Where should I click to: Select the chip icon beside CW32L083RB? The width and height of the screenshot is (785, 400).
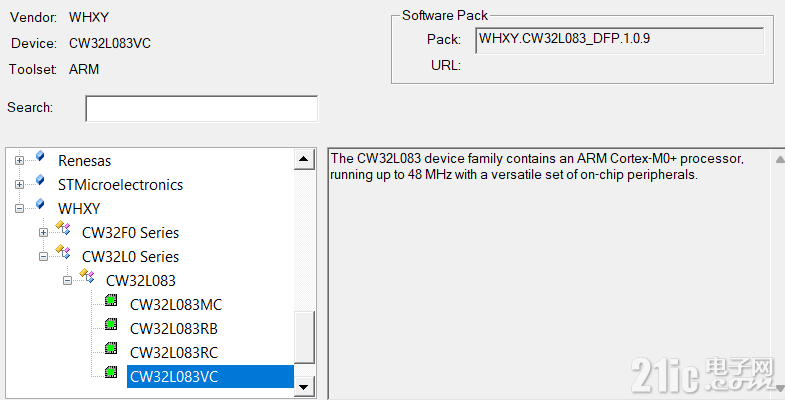click(111, 324)
